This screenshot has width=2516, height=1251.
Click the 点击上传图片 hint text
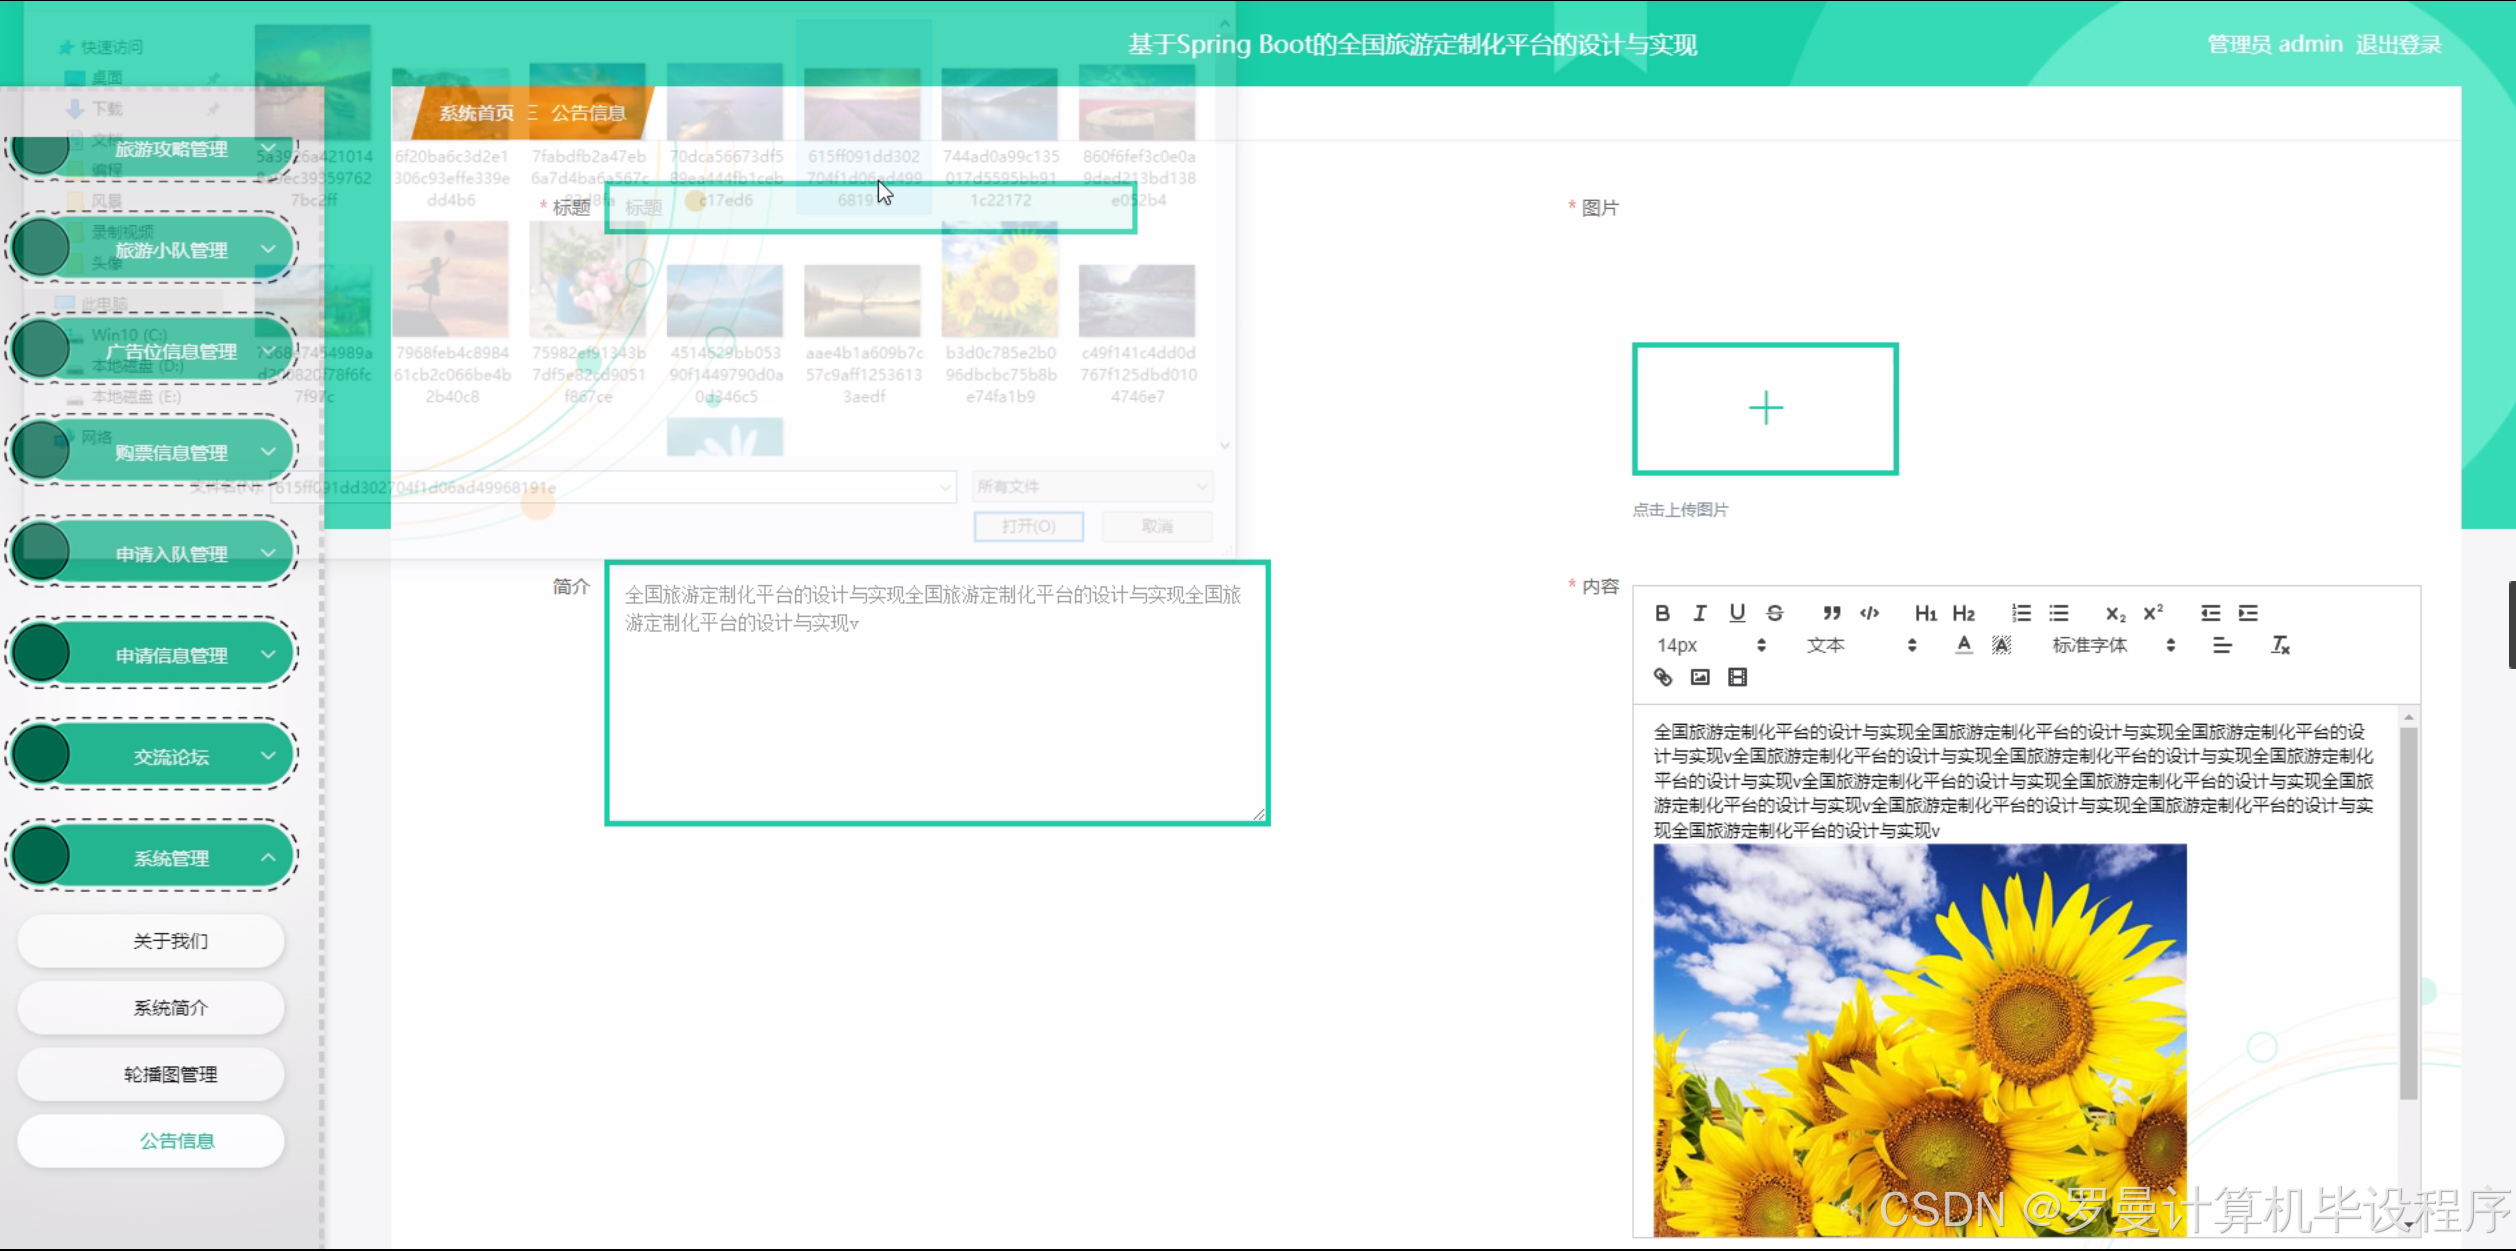click(x=1680, y=510)
